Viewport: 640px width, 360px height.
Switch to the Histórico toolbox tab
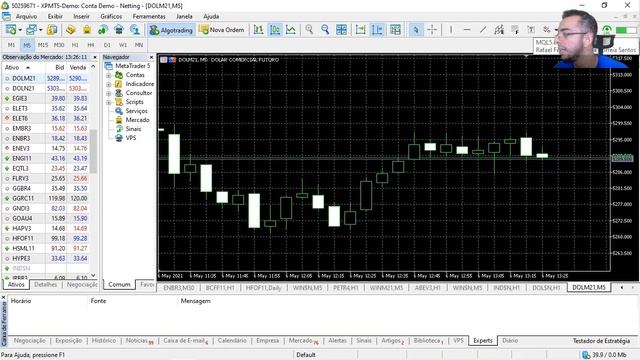[104, 340]
